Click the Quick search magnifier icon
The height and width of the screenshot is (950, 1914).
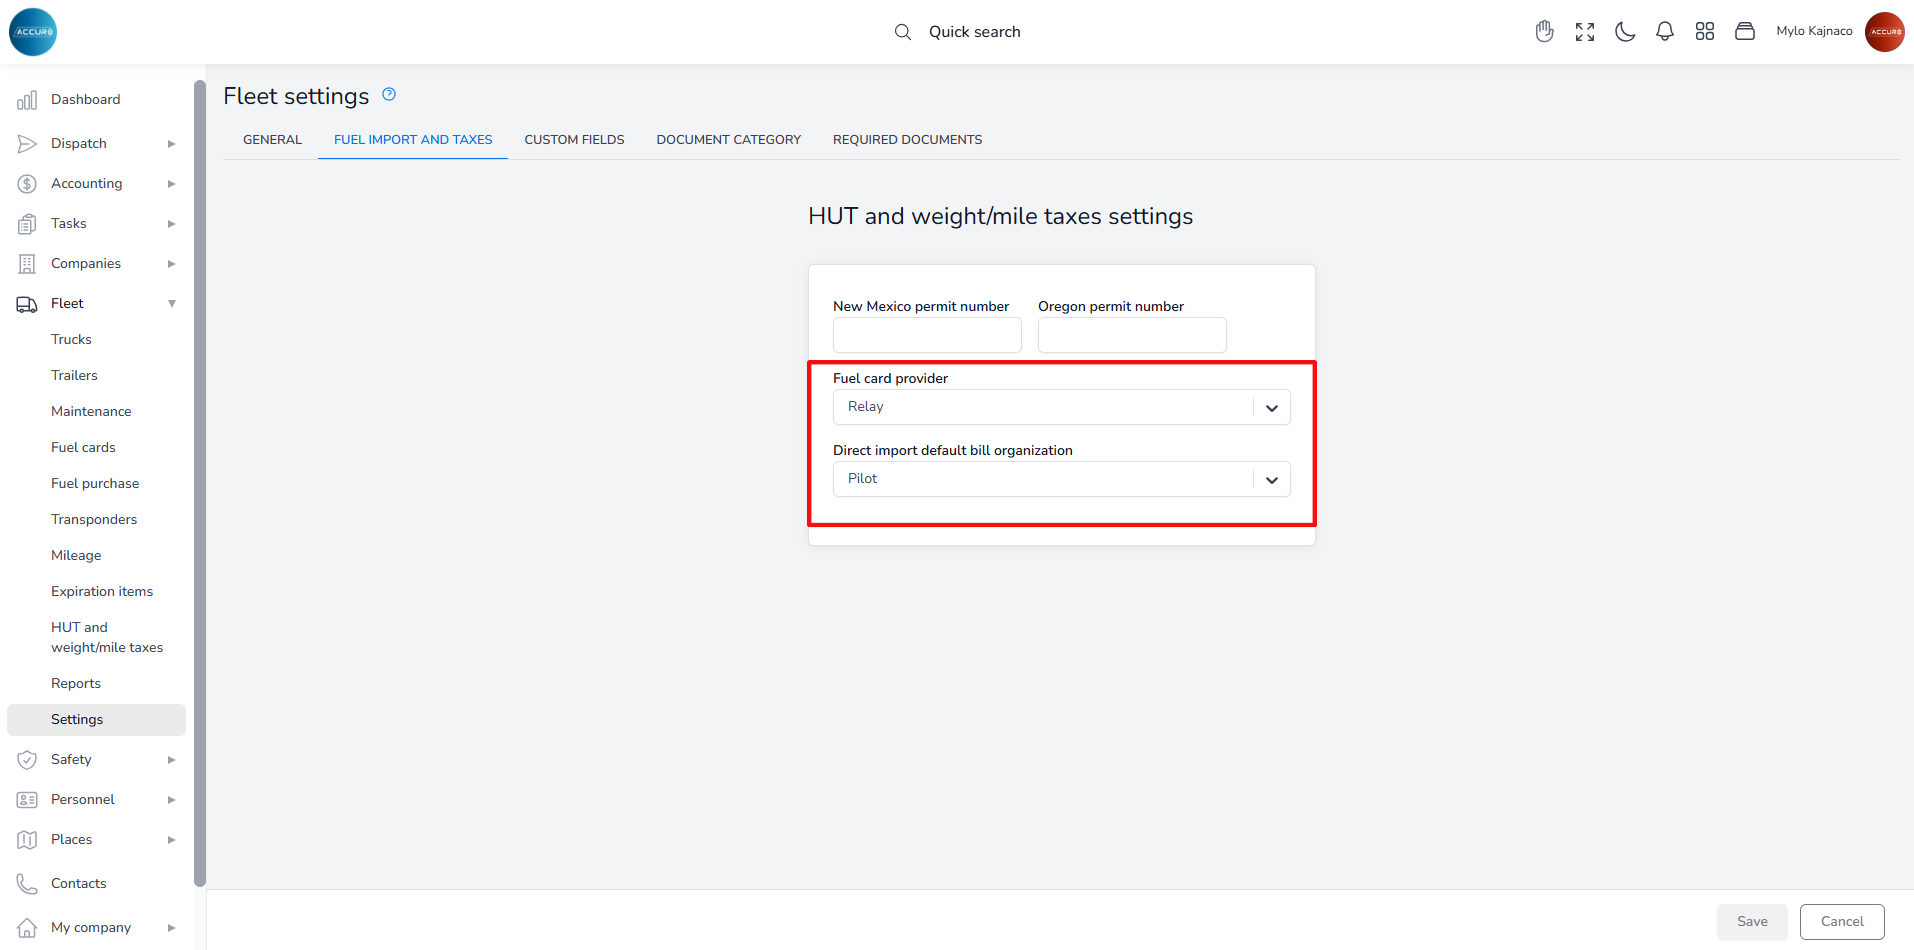(x=902, y=32)
